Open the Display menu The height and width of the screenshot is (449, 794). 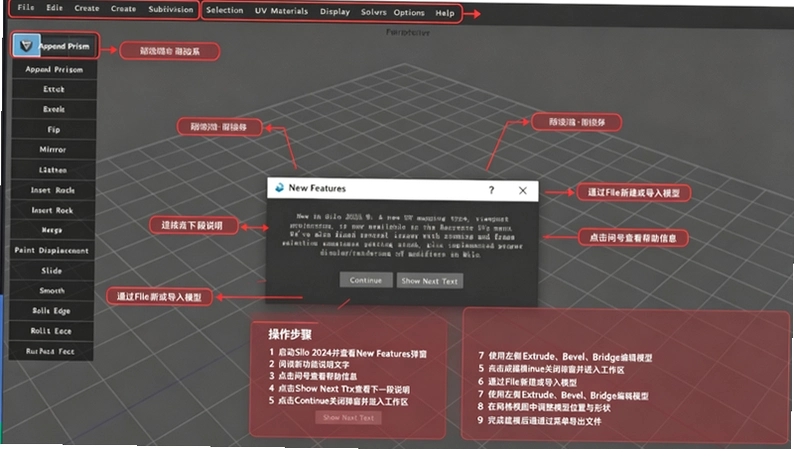[x=335, y=11]
